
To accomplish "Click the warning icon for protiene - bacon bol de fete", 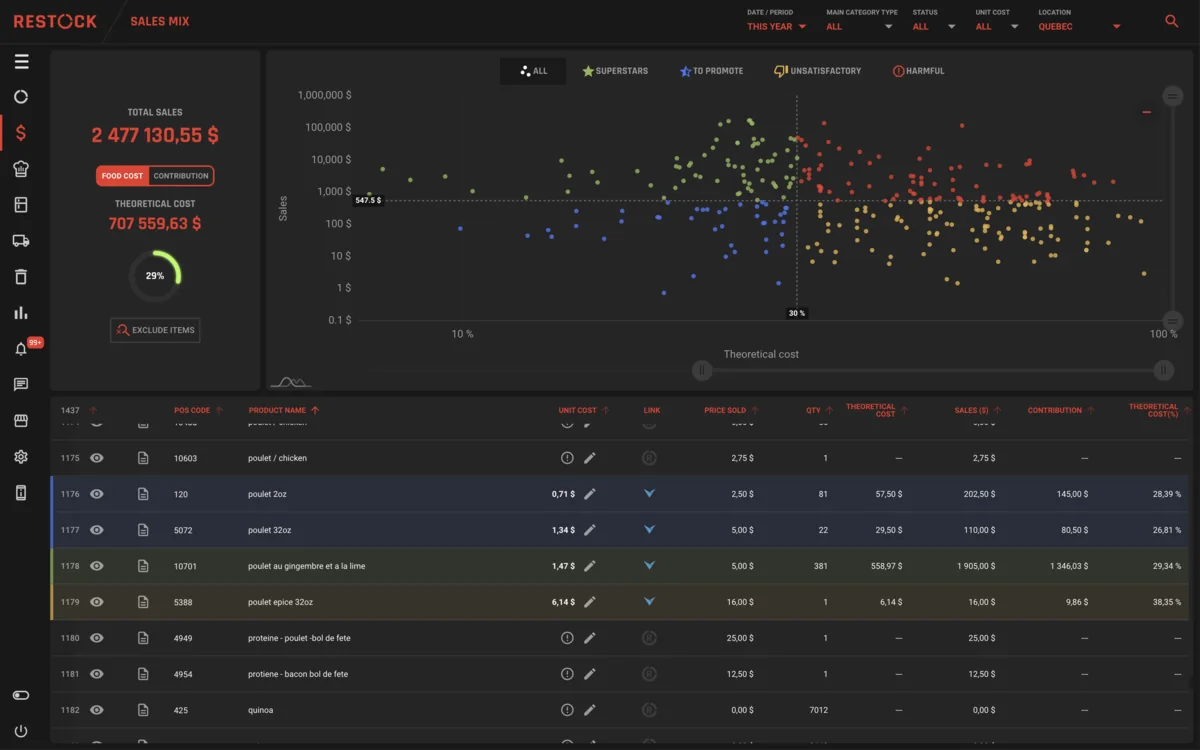I will (567, 674).
